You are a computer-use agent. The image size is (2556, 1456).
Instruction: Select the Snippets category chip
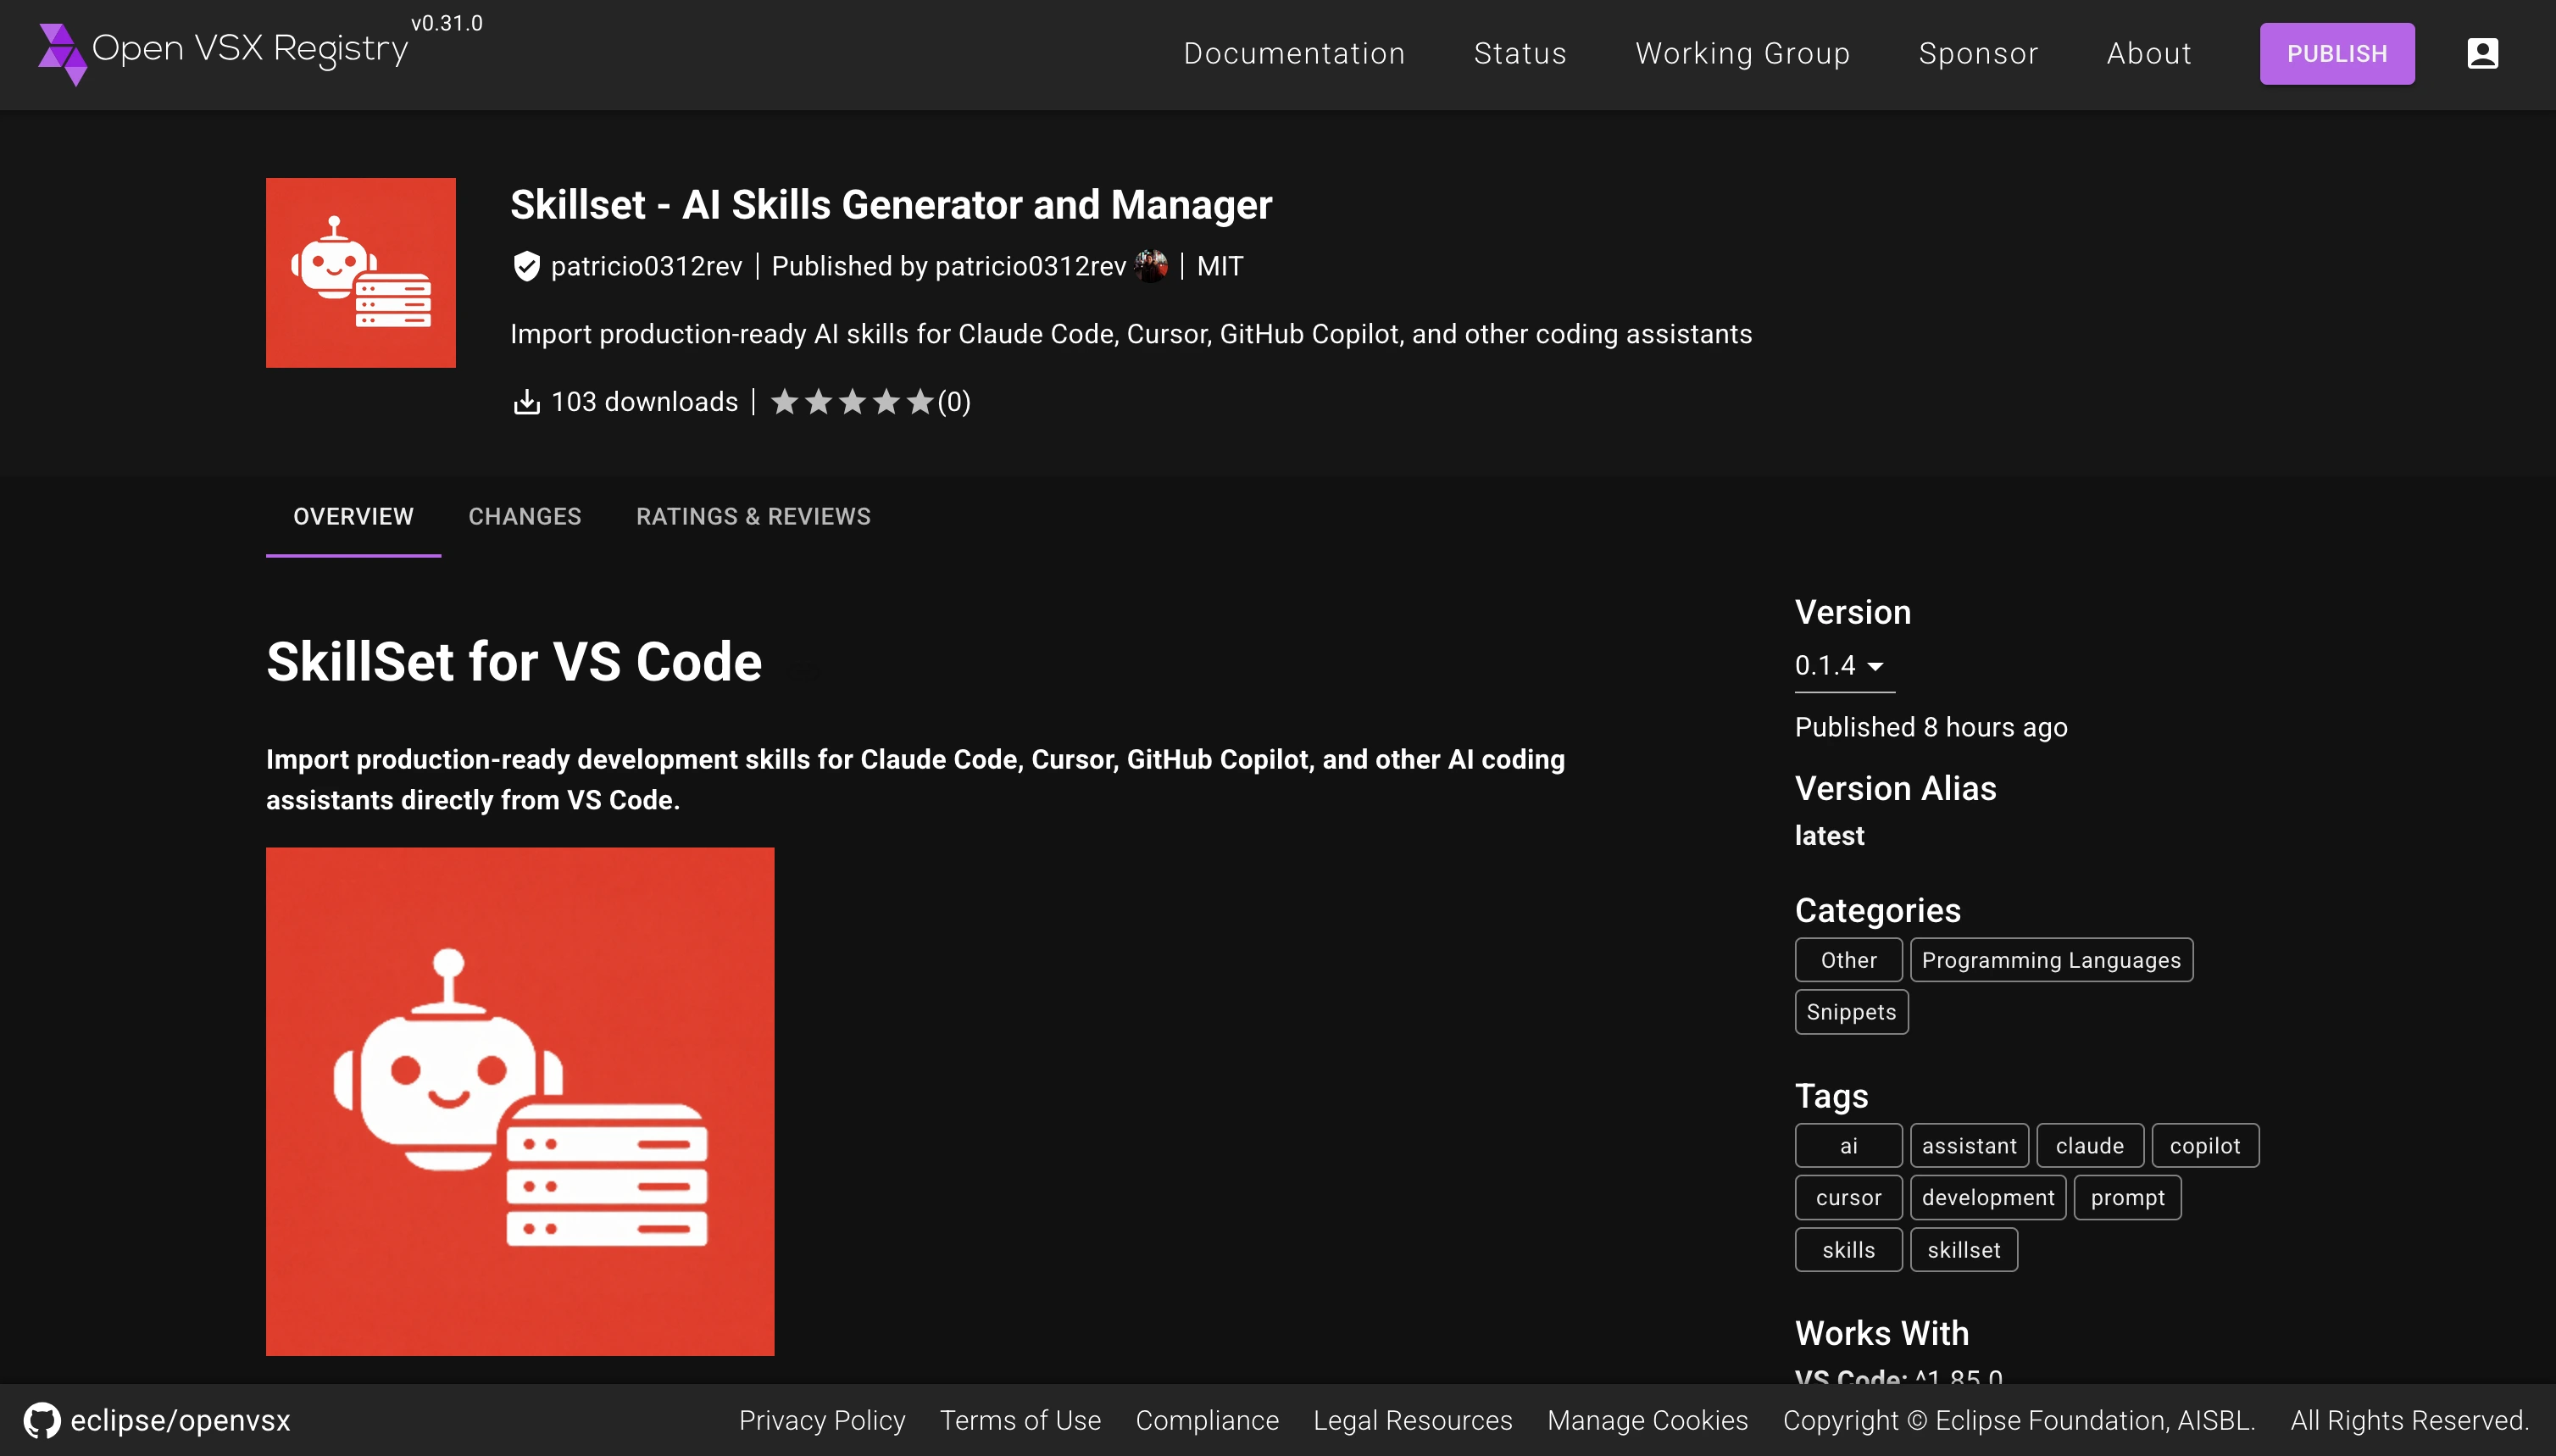(x=1851, y=1012)
